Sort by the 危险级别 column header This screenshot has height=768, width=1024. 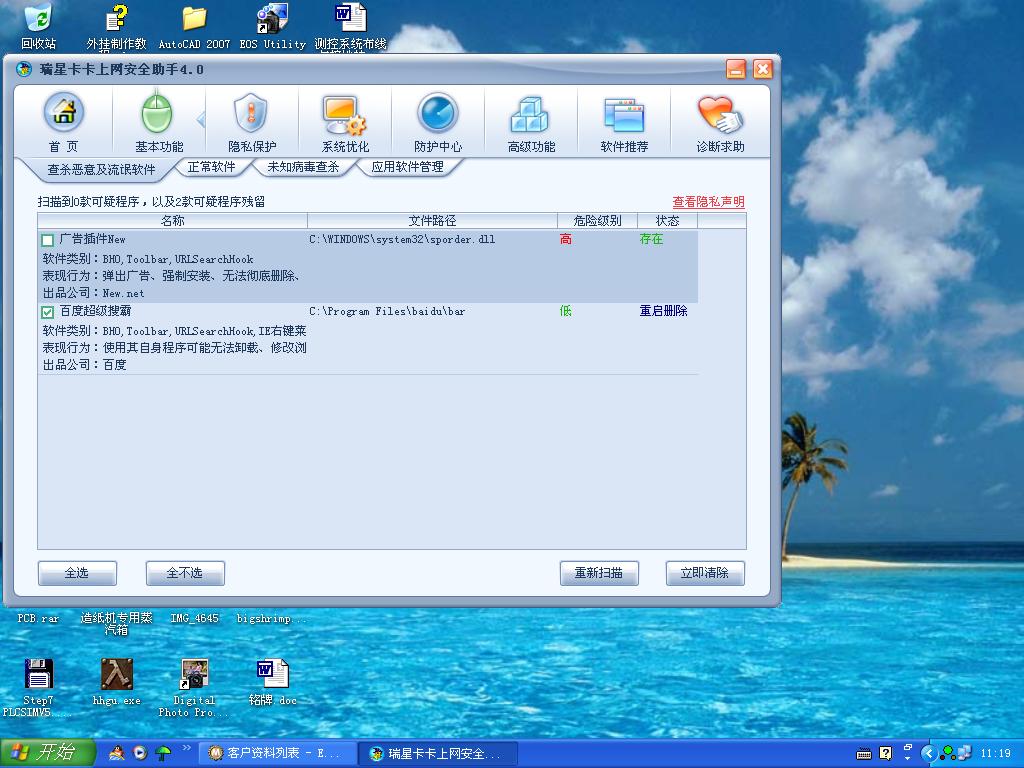click(597, 221)
